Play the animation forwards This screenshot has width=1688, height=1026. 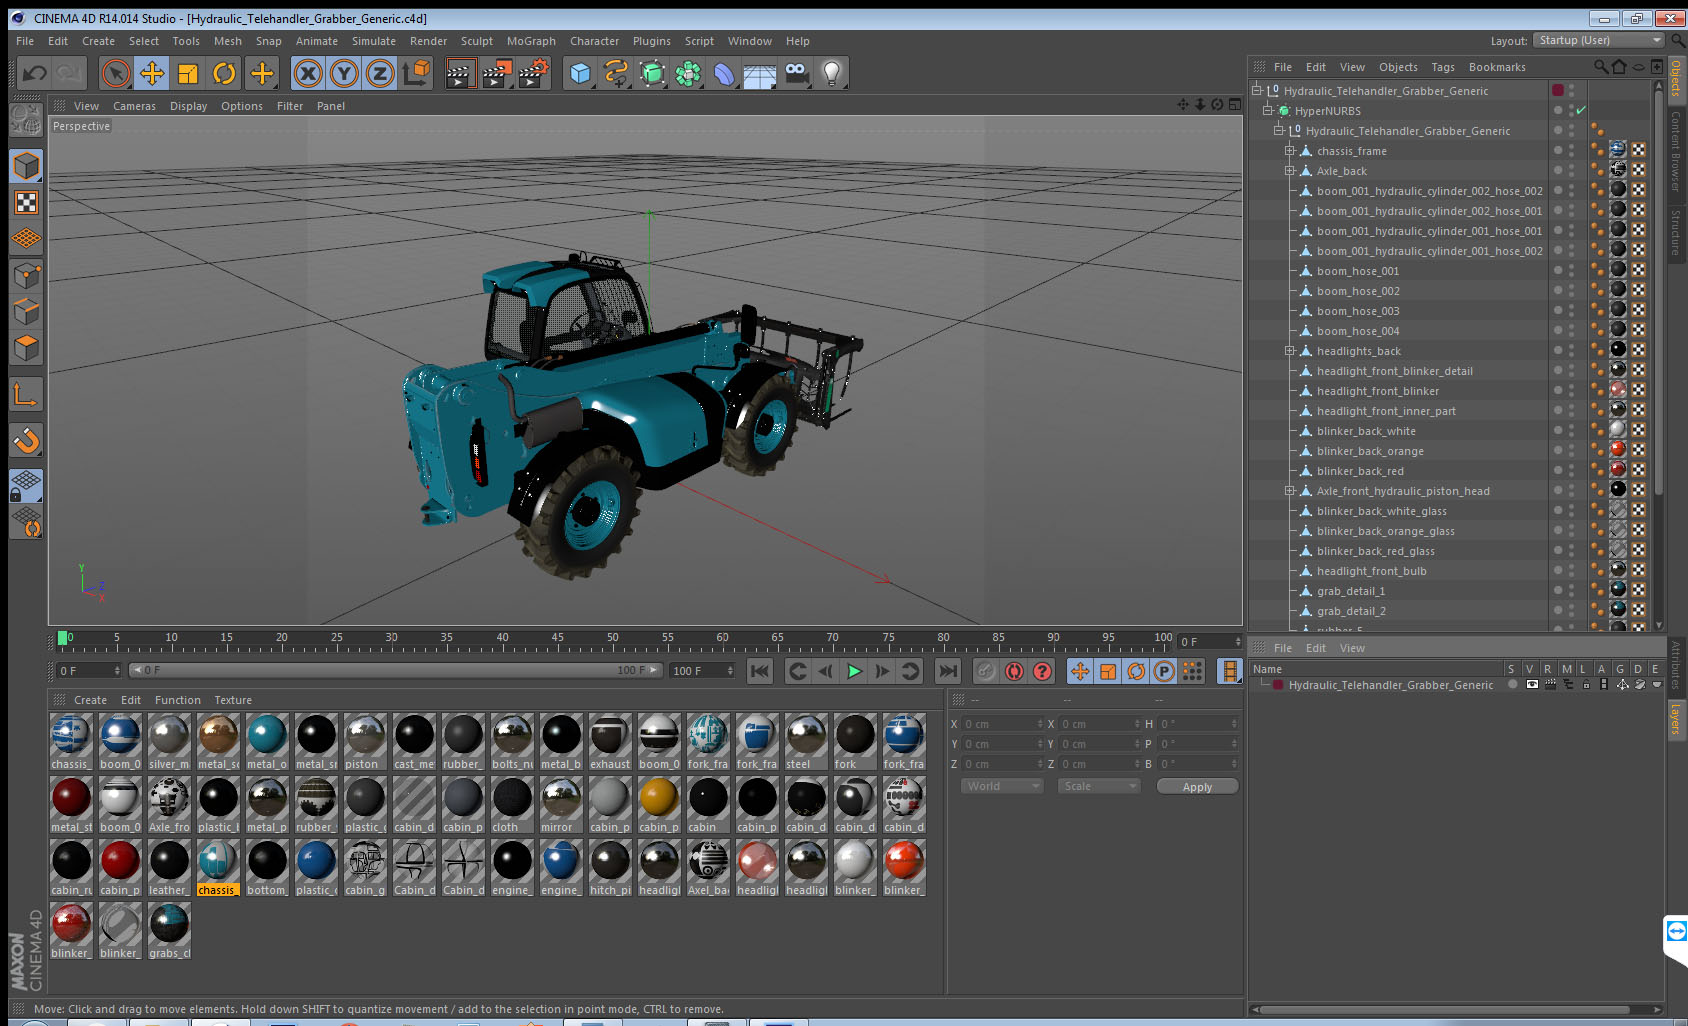coord(854,671)
